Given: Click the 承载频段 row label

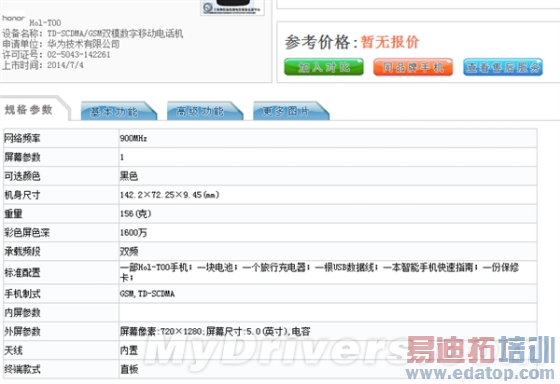Looking at the screenshot, I should pos(22,251).
